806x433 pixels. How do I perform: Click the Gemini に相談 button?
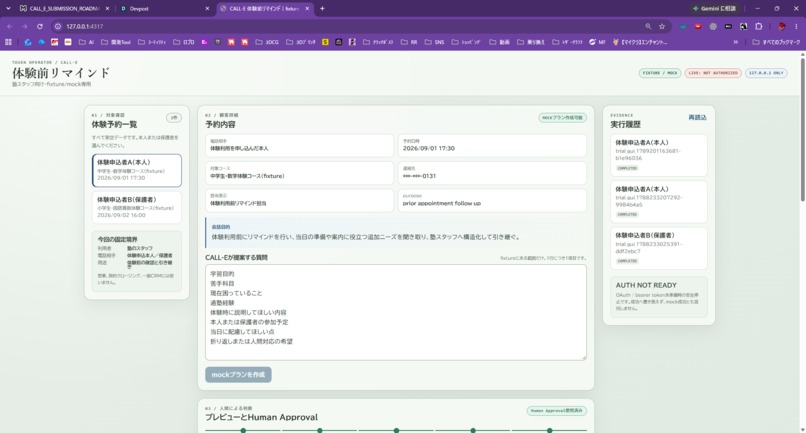pyautogui.click(x=714, y=8)
